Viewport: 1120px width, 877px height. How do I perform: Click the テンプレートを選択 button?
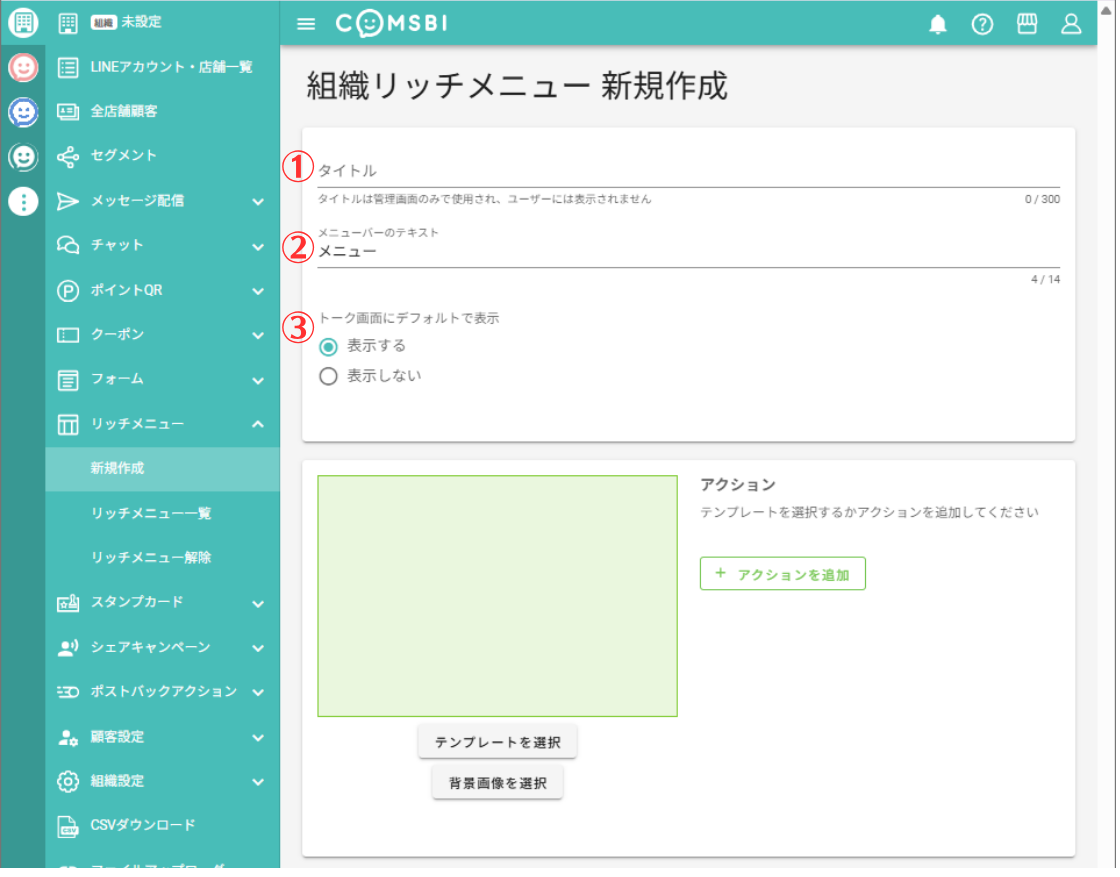pyautogui.click(x=497, y=743)
